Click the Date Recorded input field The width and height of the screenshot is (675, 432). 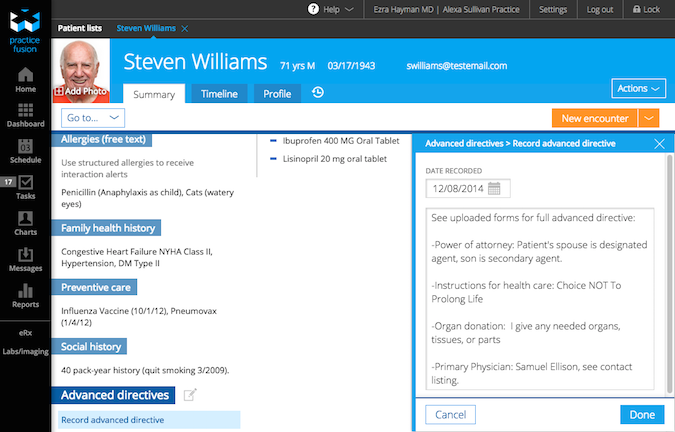468,188
